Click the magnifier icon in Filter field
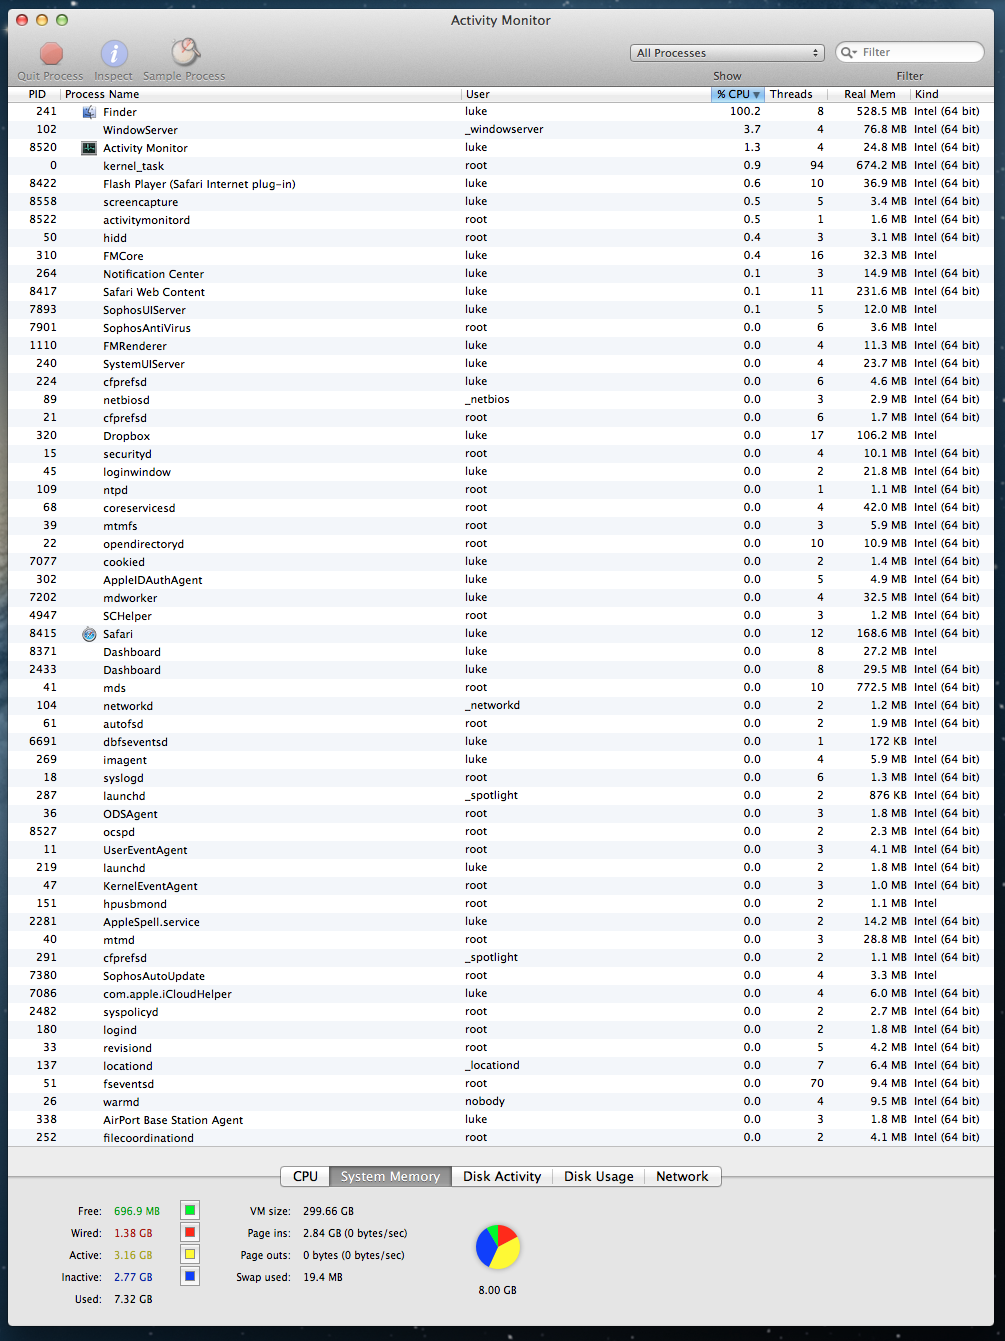The image size is (1005, 1341). point(848,52)
